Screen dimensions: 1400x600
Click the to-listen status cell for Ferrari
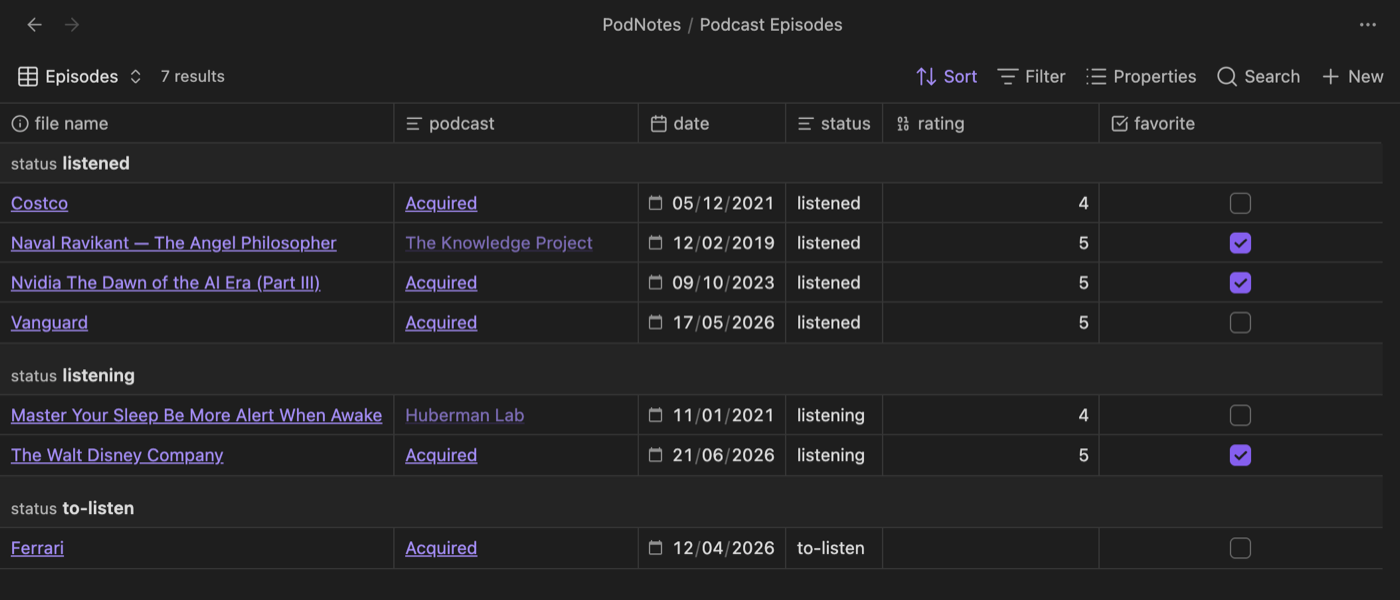coord(831,548)
